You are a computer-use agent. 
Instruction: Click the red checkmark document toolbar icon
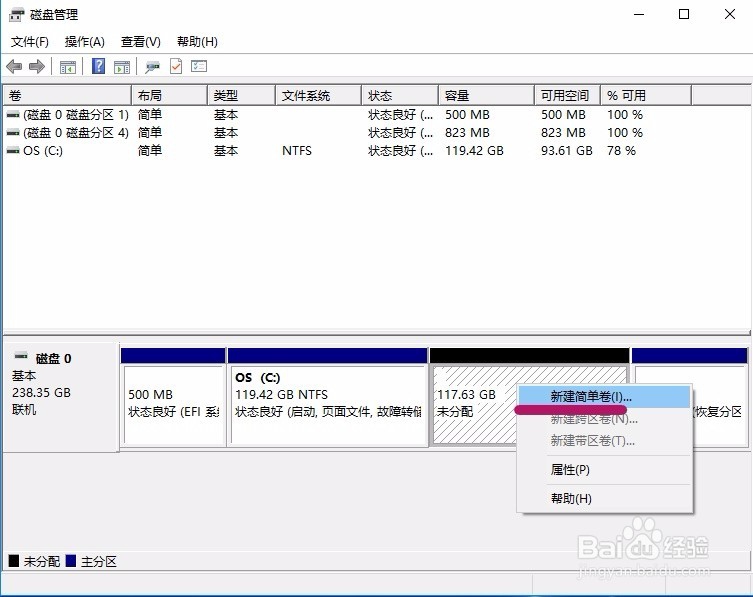(x=176, y=66)
